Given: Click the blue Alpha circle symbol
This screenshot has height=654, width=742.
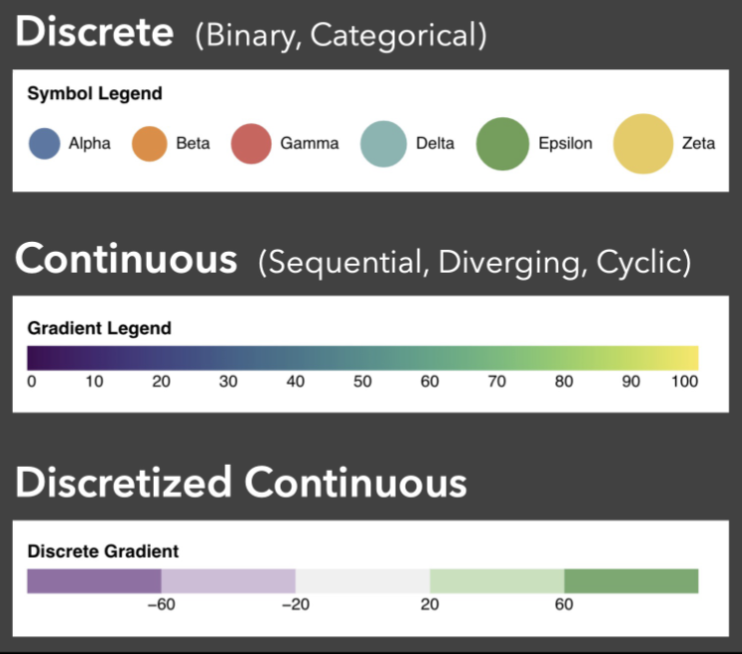Looking at the screenshot, I should pos(44,143).
